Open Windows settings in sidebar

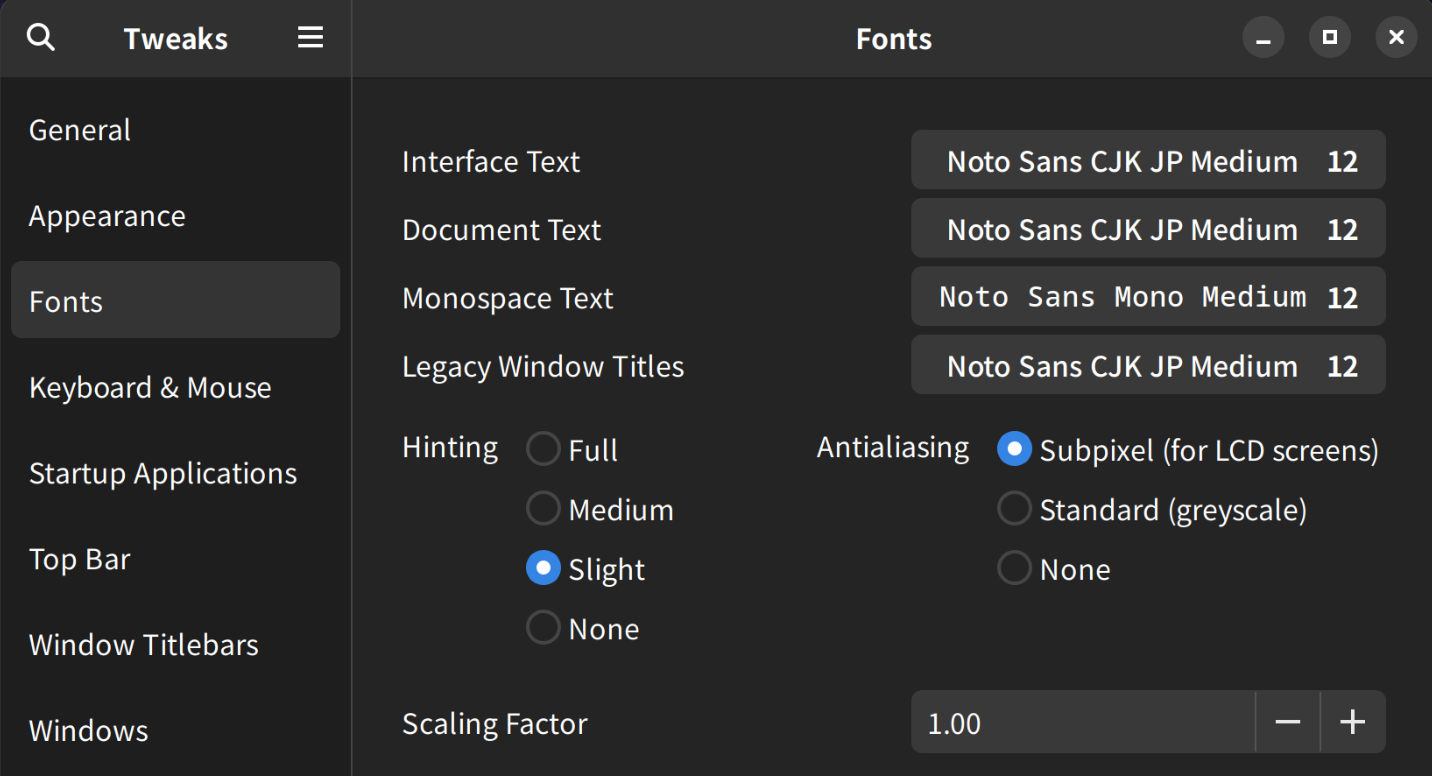click(x=175, y=731)
